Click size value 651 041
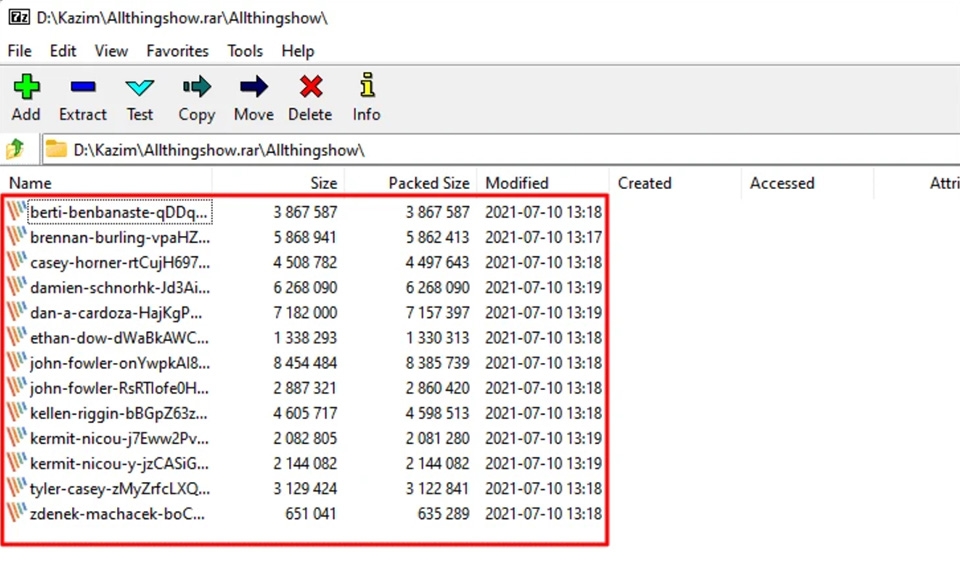This screenshot has height=574, width=960. [311, 513]
